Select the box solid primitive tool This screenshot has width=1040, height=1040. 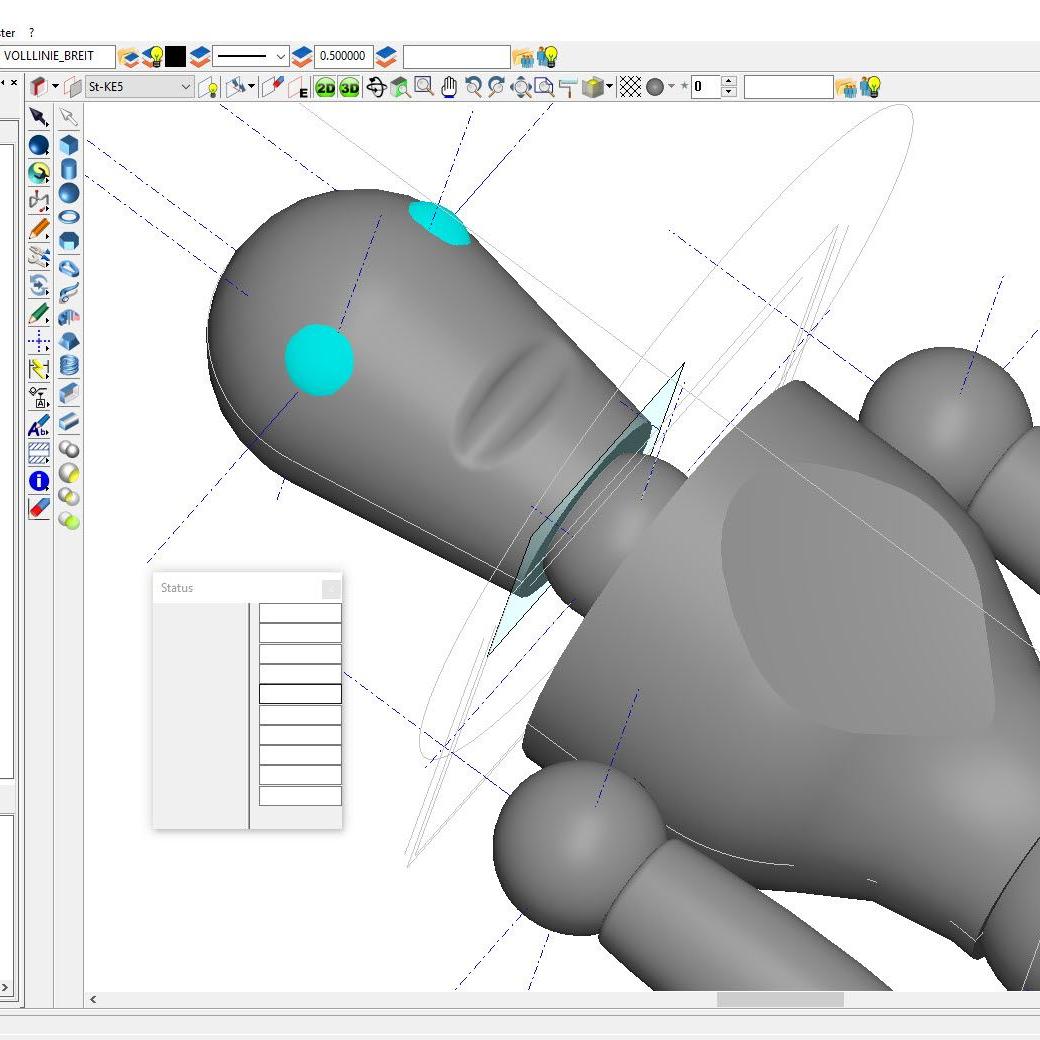[x=68, y=145]
